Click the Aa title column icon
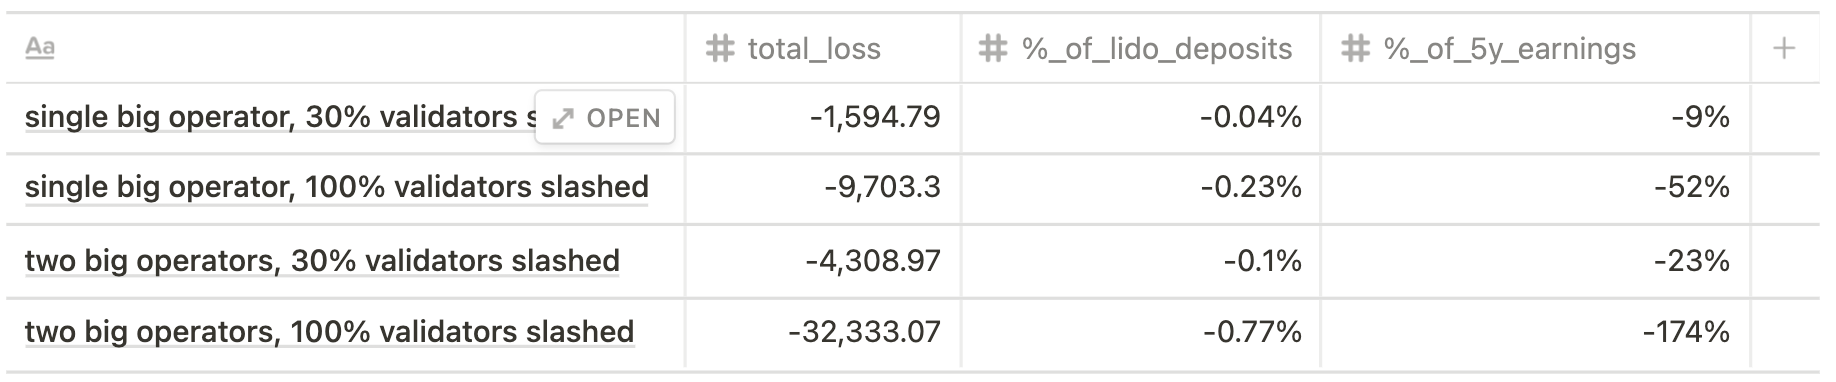Viewport: 1836px width, 382px height. point(39,47)
